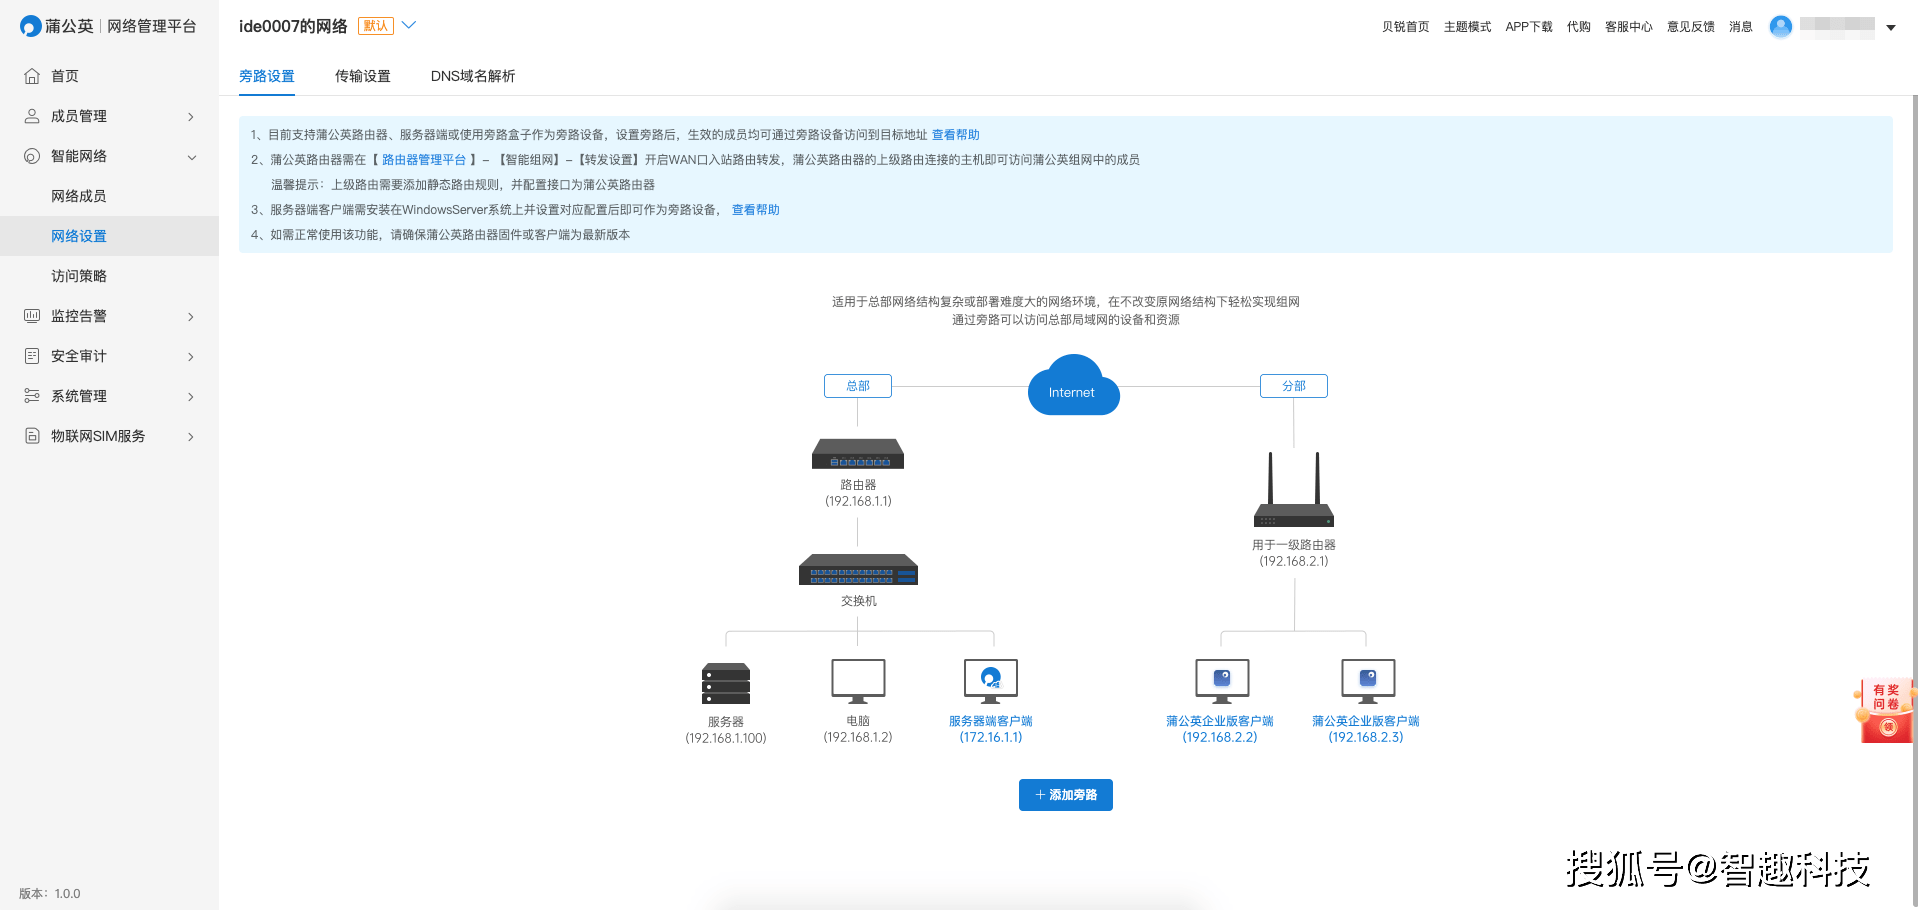Open the 有奖问卷 red envelope widget
The height and width of the screenshot is (910, 1918).
pyautogui.click(x=1885, y=711)
